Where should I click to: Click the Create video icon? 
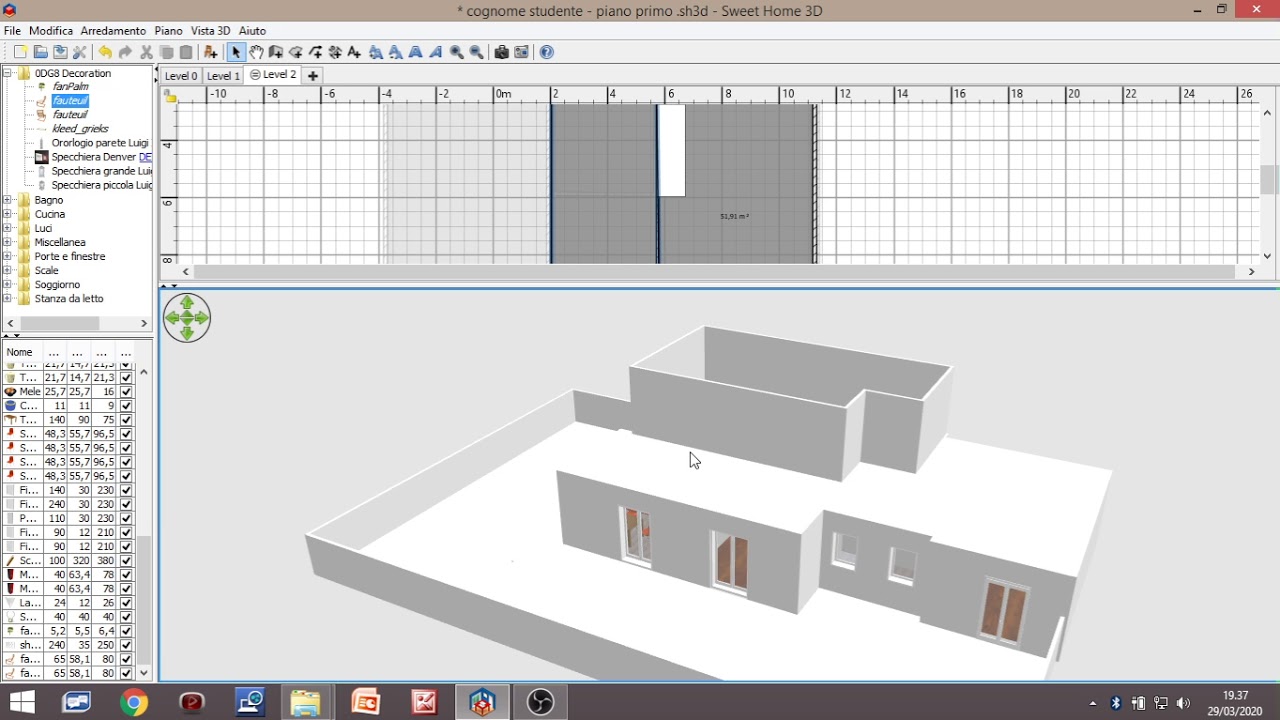(521, 52)
